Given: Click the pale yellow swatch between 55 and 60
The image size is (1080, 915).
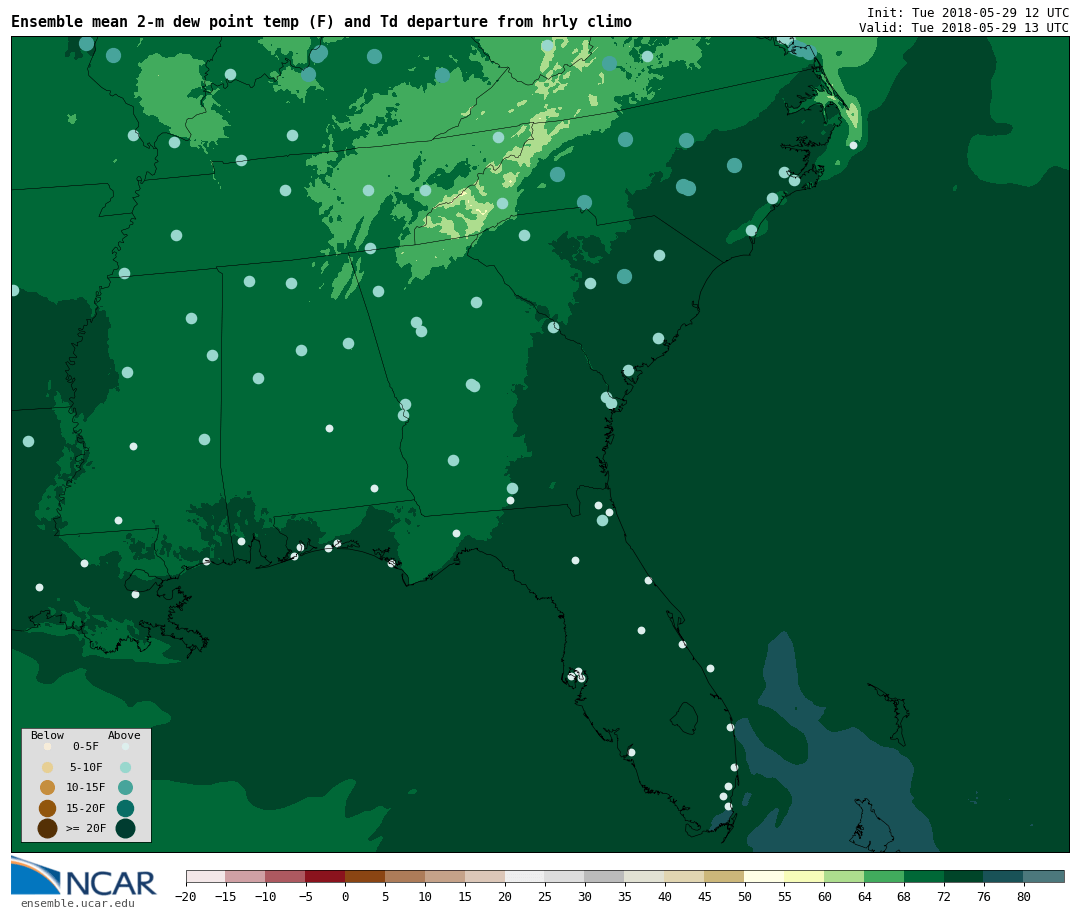Looking at the screenshot, I should point(804,876).
